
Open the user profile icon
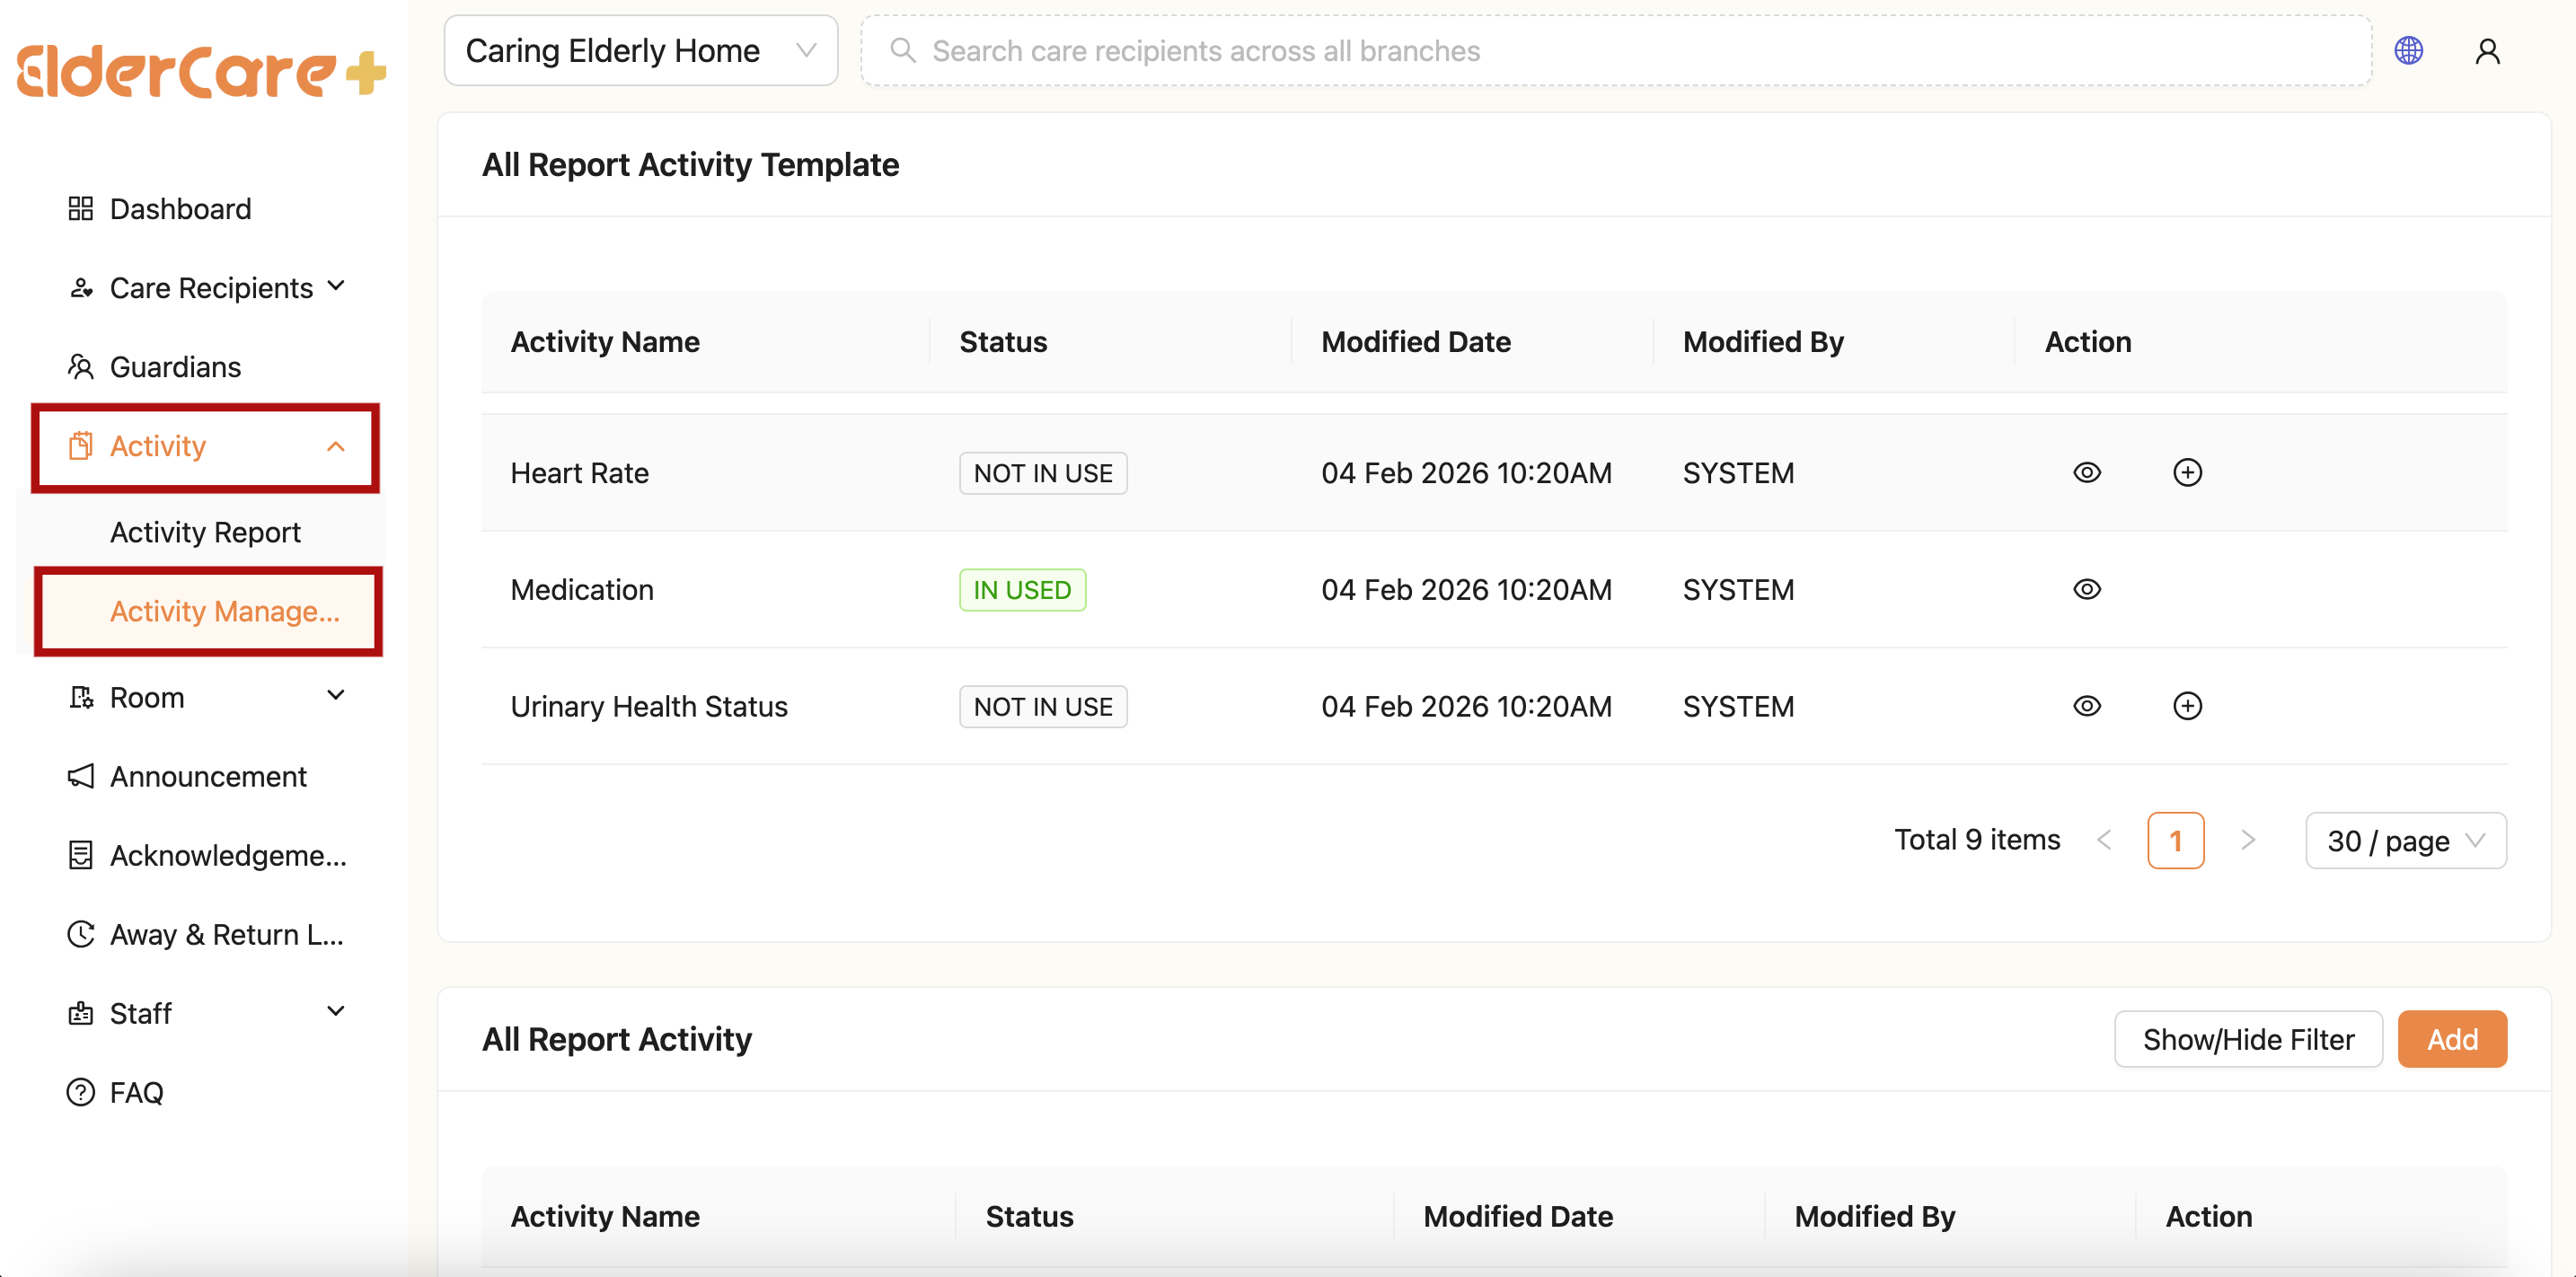pos(2487,50)
